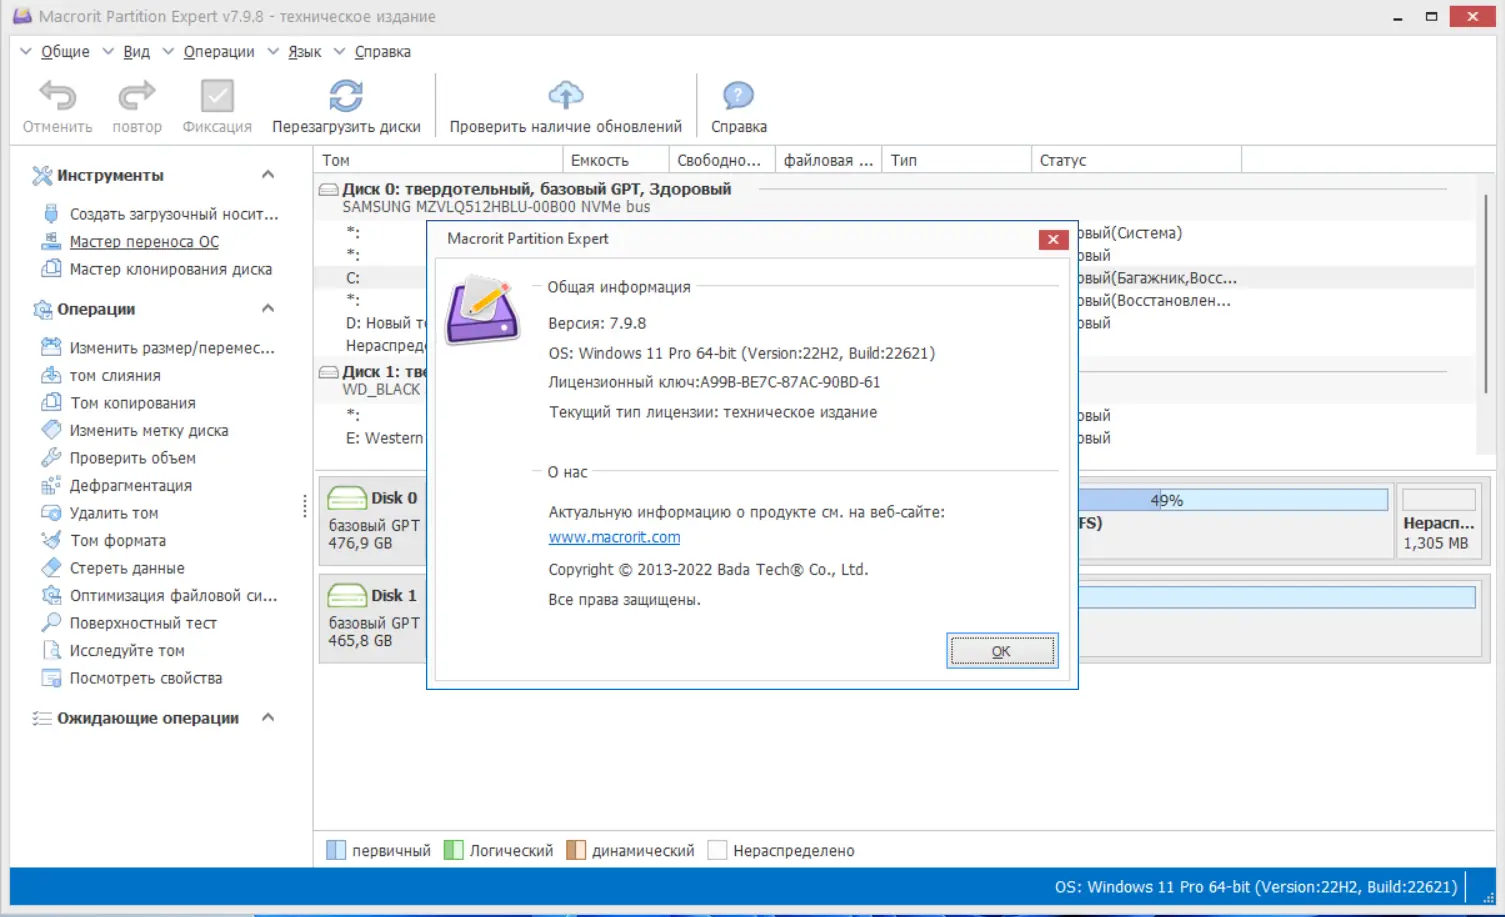Select the Мастер клонирования диска icon
1505x917 pixels.
click(x=51, y=268)
